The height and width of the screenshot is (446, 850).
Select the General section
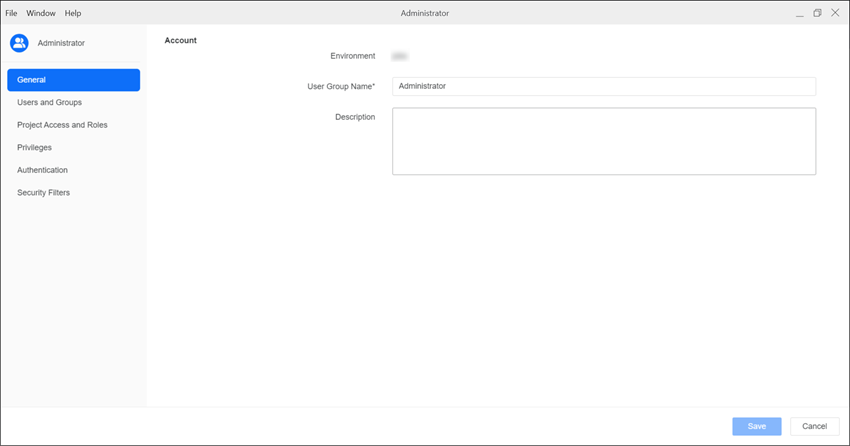point(73,80)
